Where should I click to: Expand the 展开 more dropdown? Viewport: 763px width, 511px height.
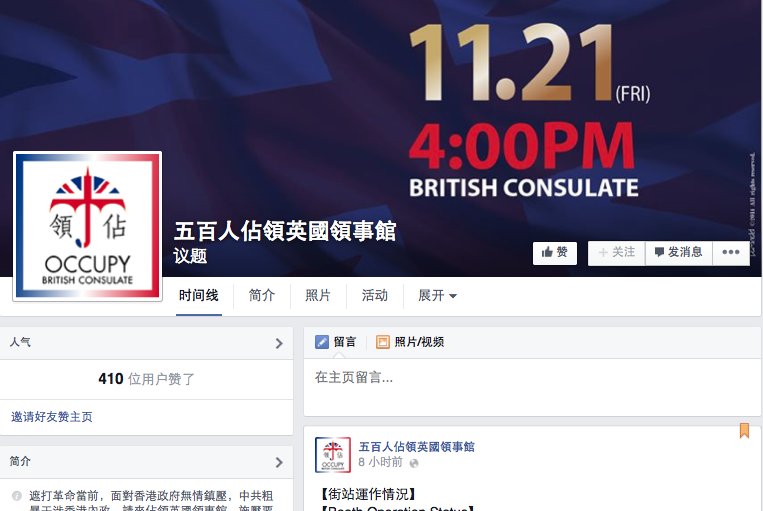tap(437, 295)
